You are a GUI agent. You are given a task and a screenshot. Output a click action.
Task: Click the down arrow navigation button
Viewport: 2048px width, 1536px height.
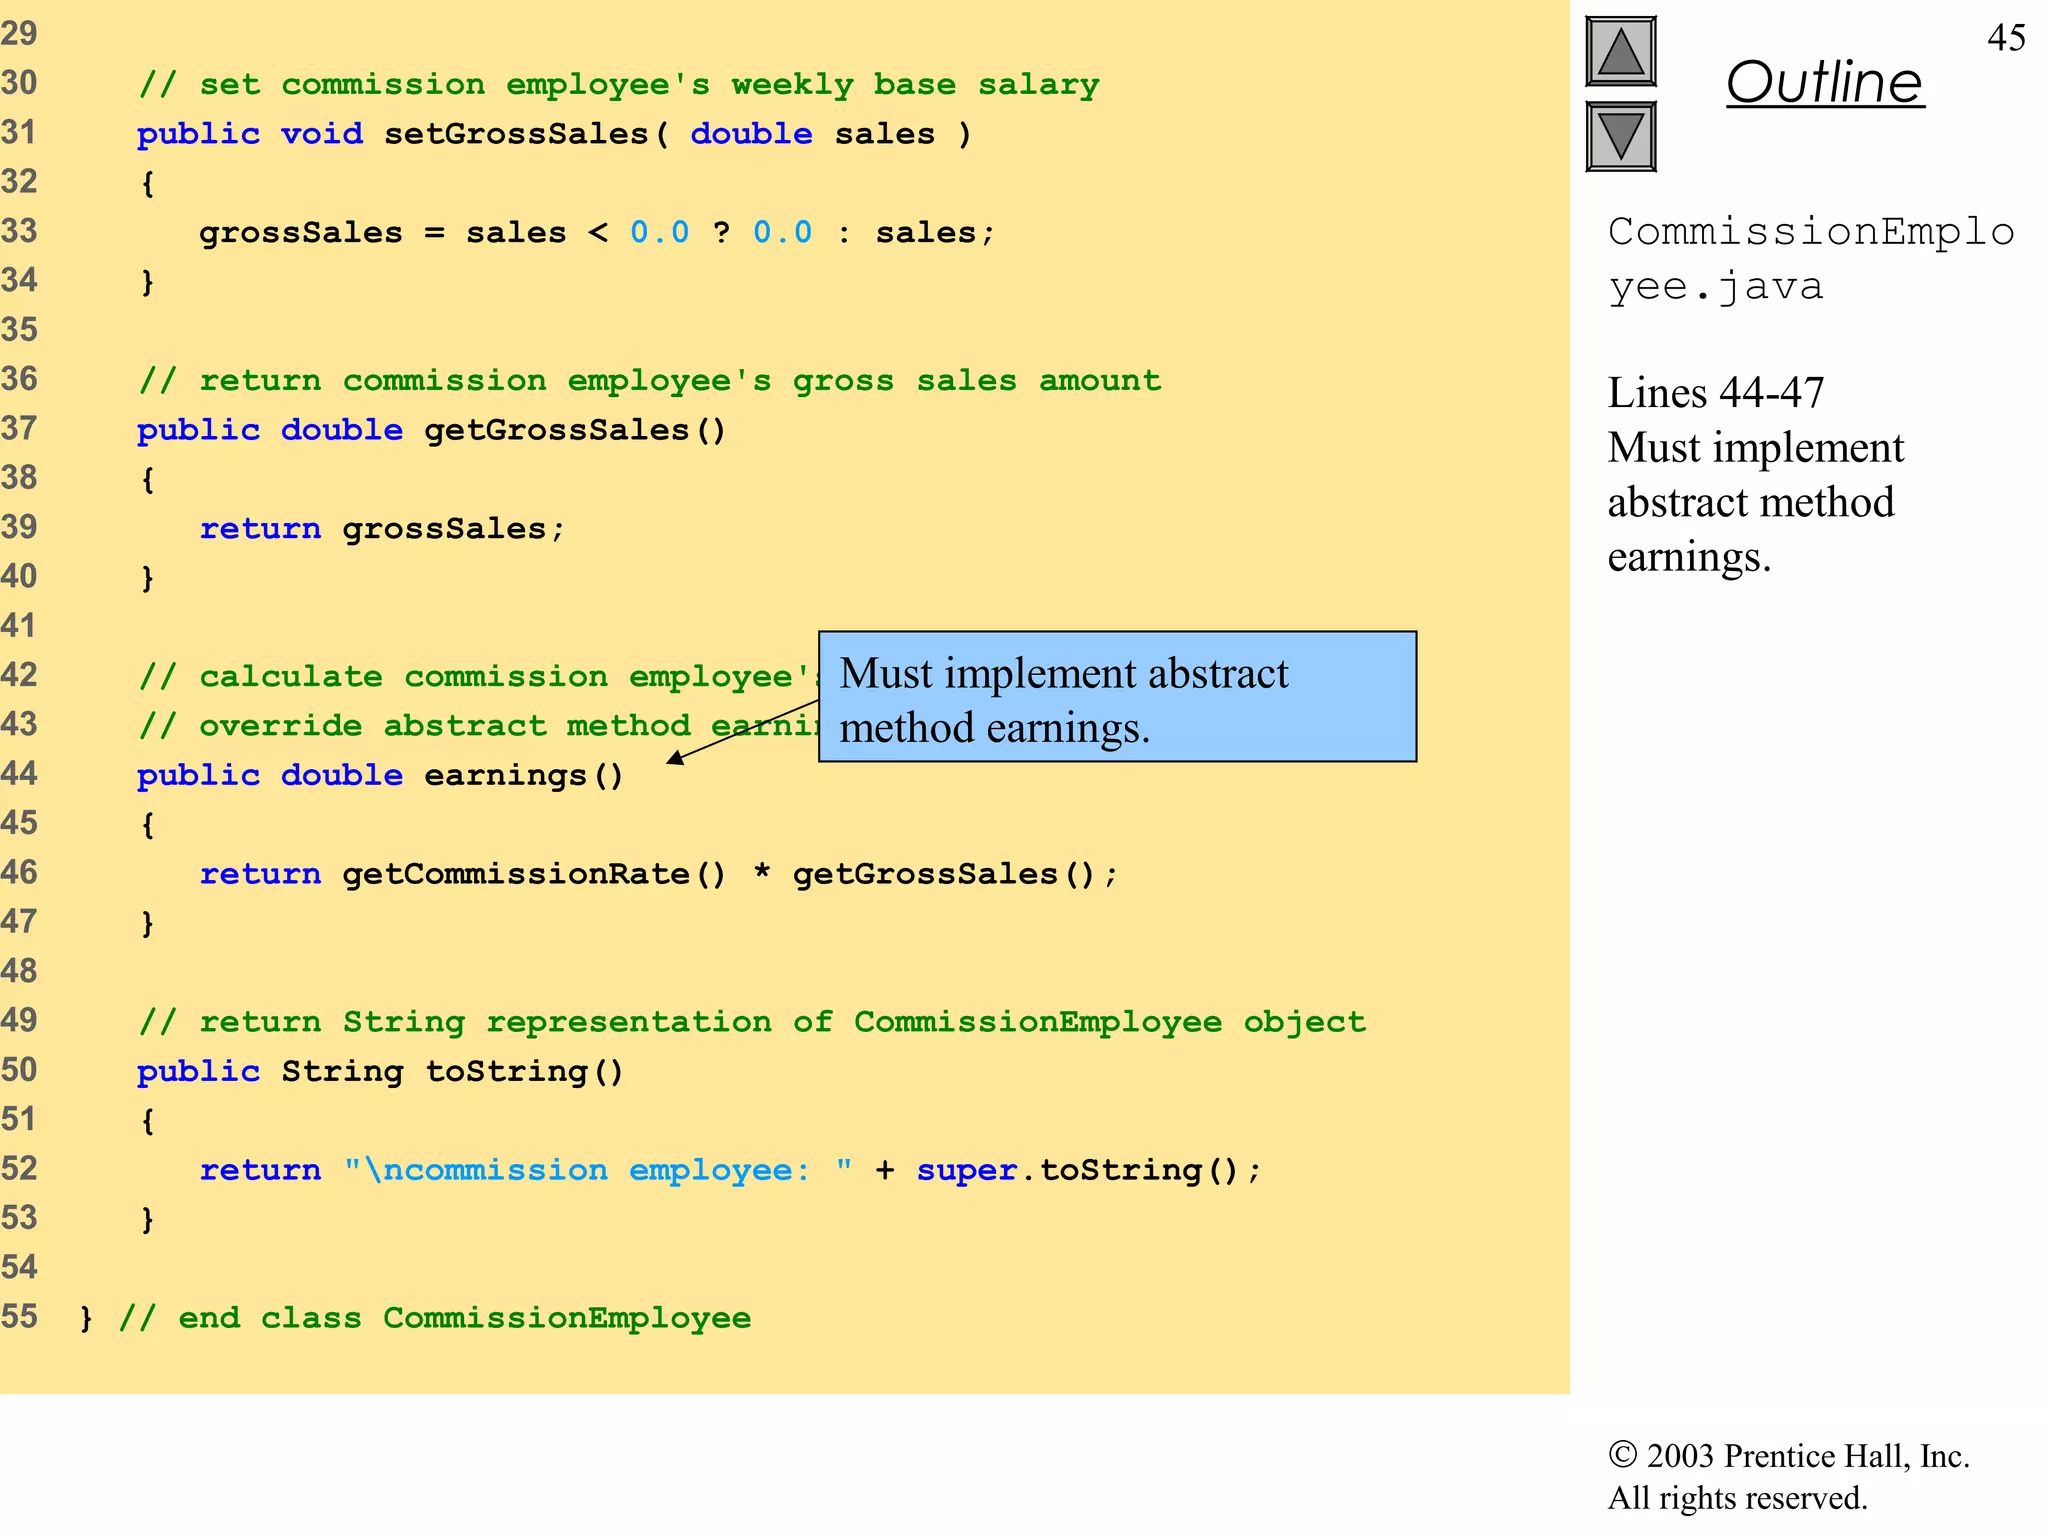(x=1620, y=136)
